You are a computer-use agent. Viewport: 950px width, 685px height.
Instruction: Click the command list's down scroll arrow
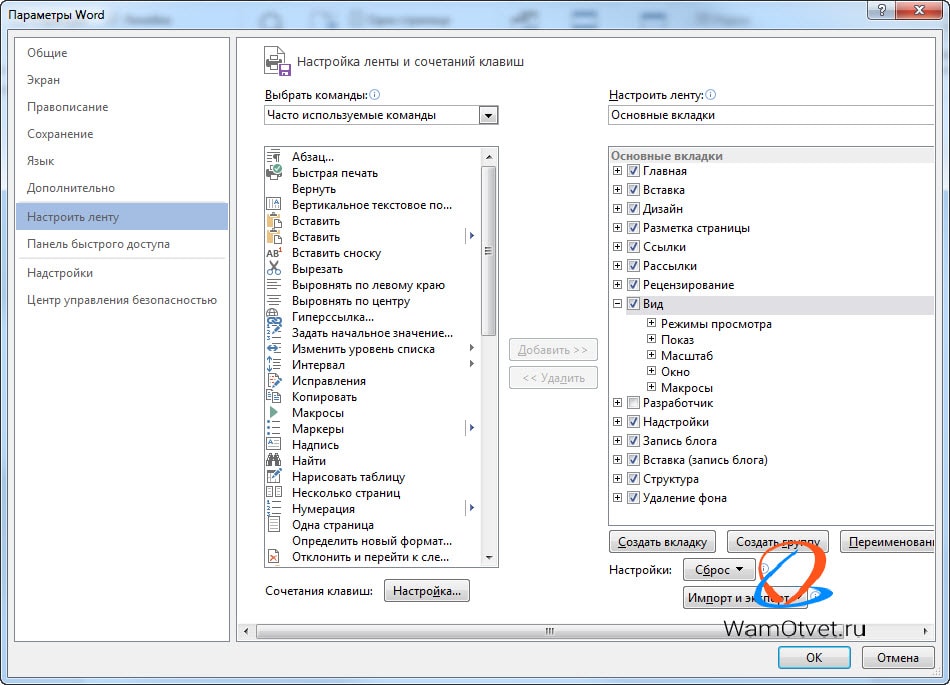[489, 557]
